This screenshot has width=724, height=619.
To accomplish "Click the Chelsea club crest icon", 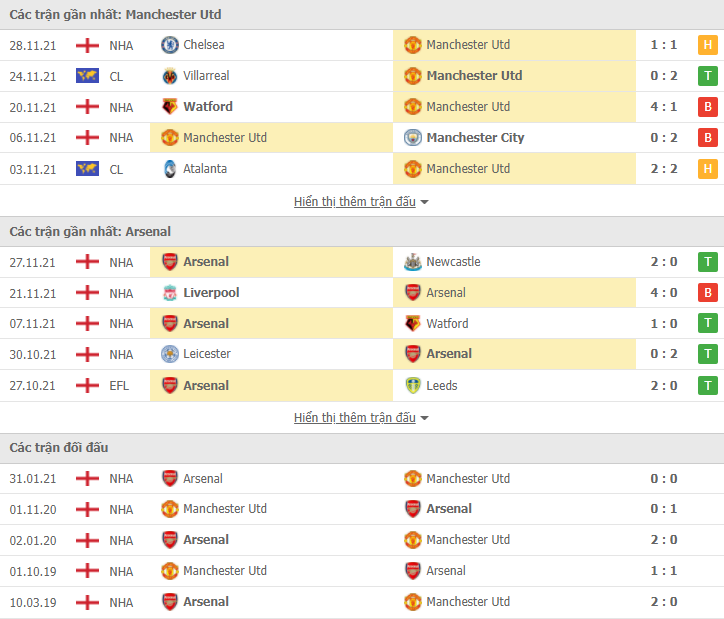I will (169, 45).
